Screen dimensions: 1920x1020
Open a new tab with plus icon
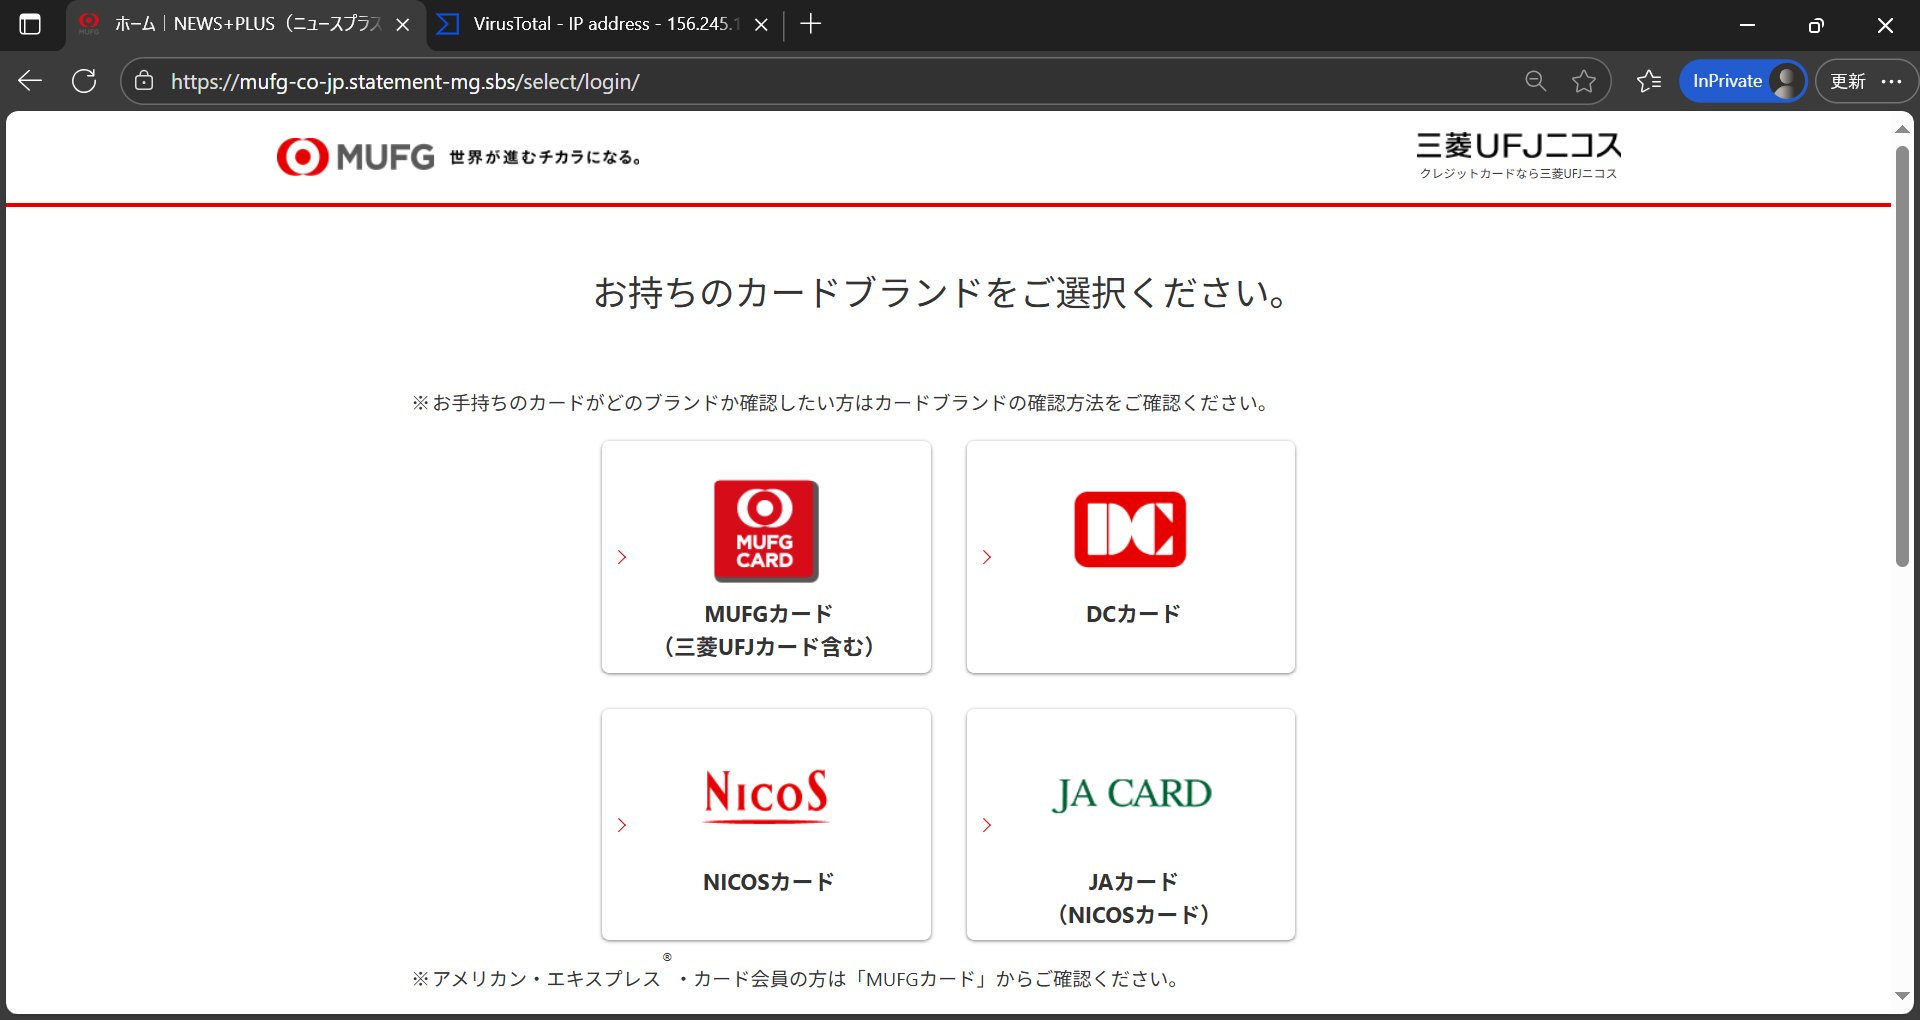811,24
